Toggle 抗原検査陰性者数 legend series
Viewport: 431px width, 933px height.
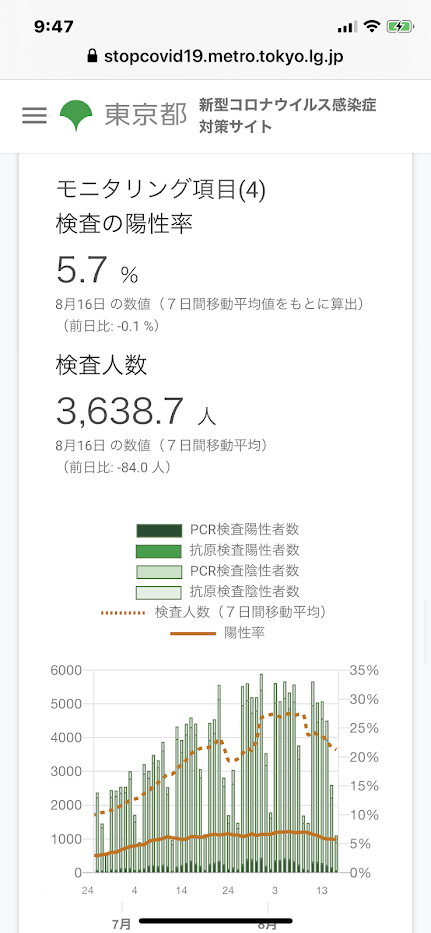click(x=217, y=591)
